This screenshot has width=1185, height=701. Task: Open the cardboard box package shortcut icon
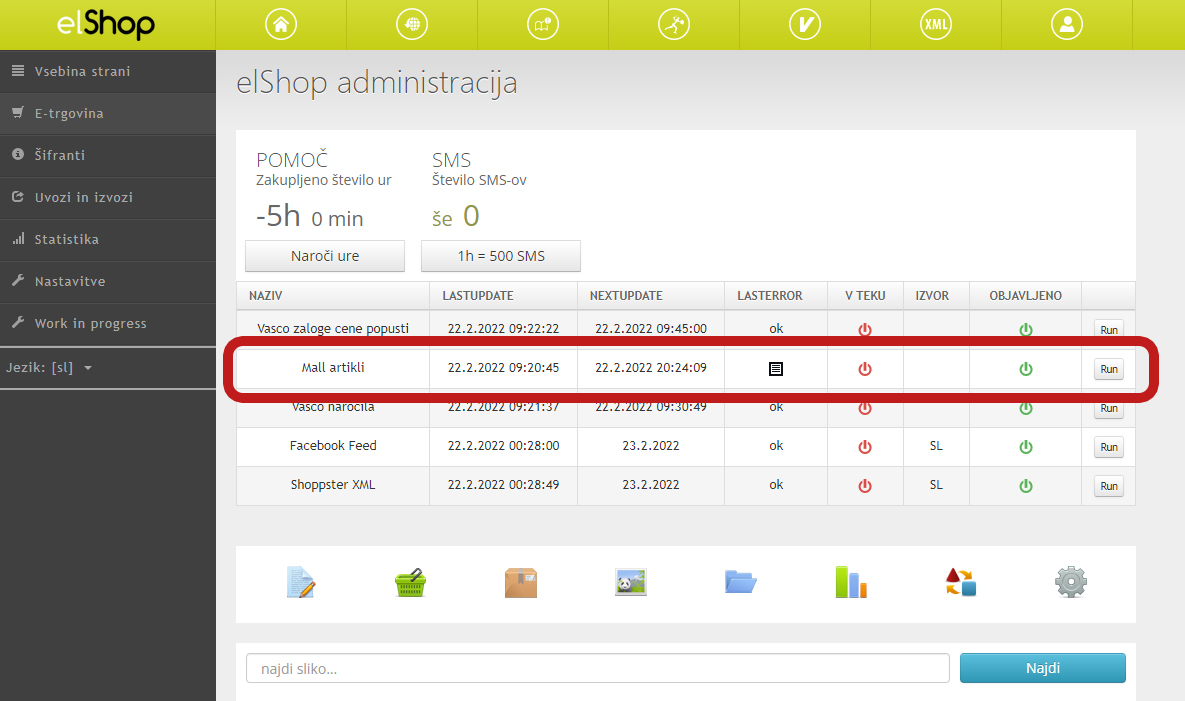coord(521,582)
